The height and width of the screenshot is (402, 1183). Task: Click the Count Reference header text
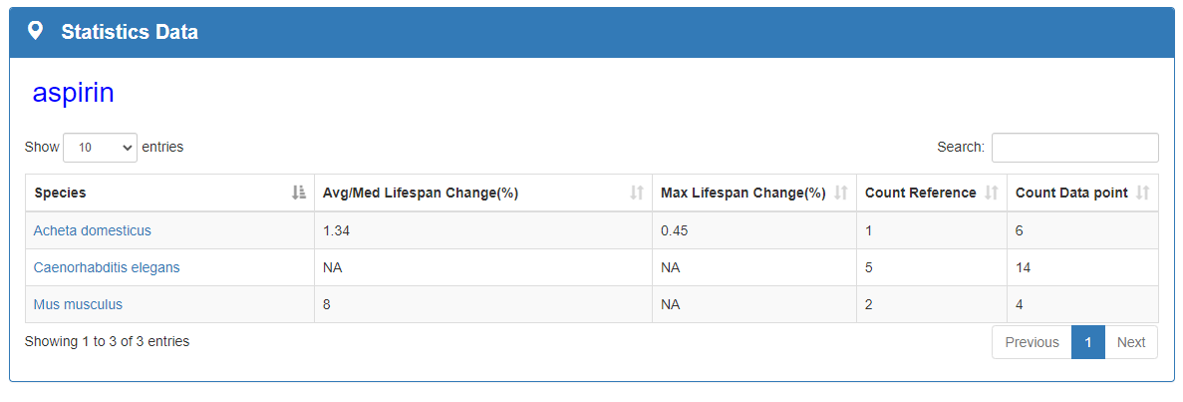coord(920,193)
